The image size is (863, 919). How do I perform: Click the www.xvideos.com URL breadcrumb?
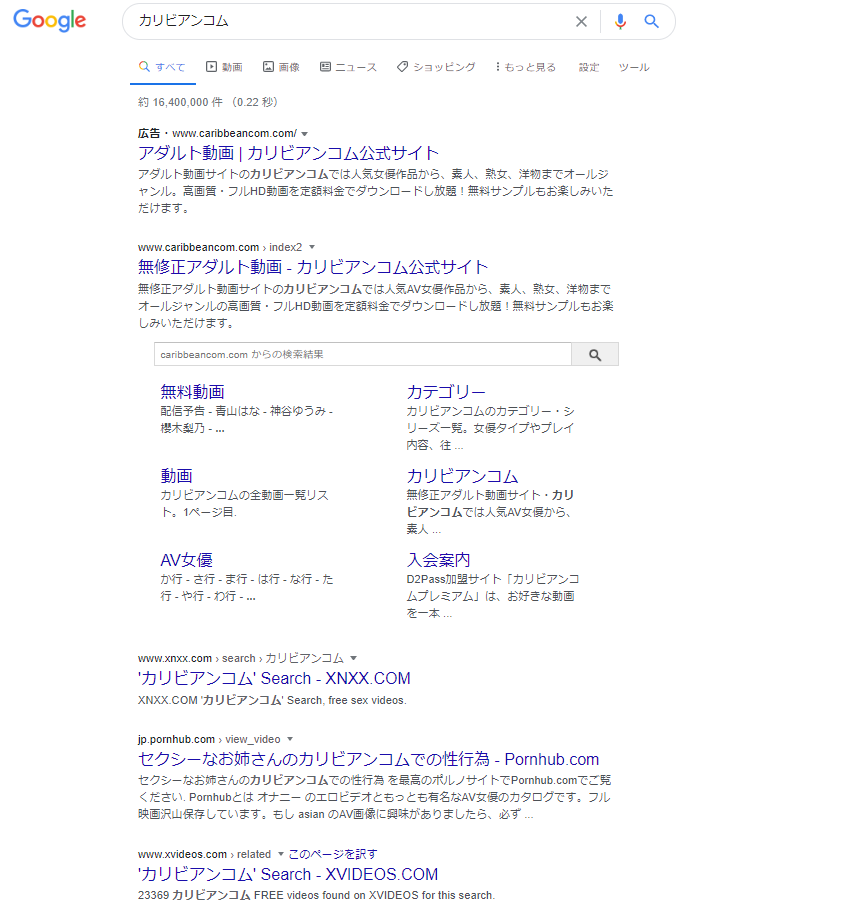[x=204, y=855]
